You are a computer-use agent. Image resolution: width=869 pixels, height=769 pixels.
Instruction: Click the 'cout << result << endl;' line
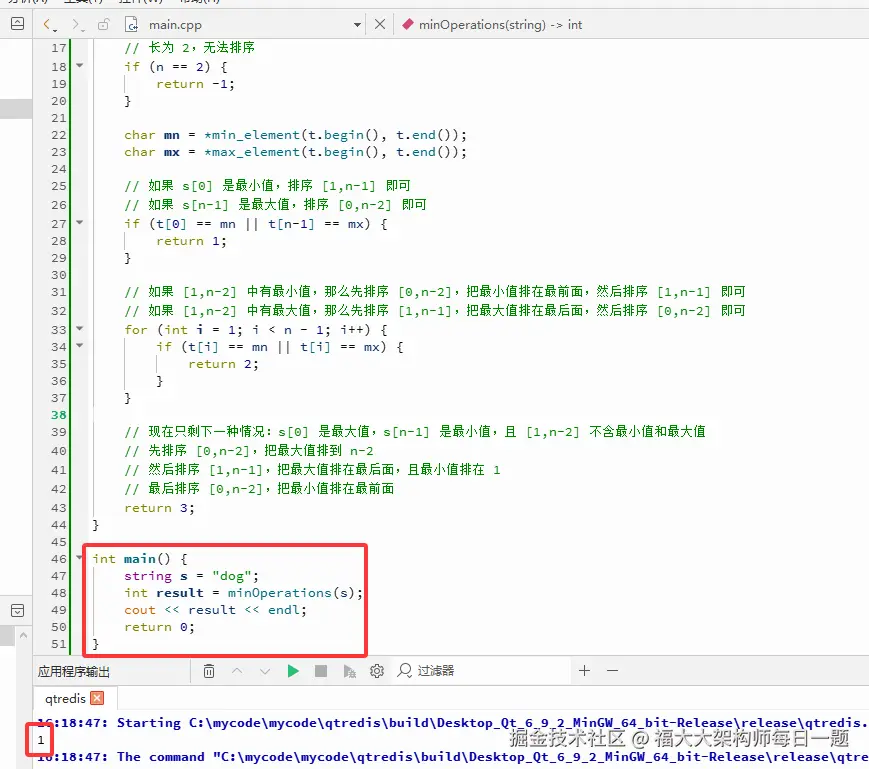click(215, 610)
